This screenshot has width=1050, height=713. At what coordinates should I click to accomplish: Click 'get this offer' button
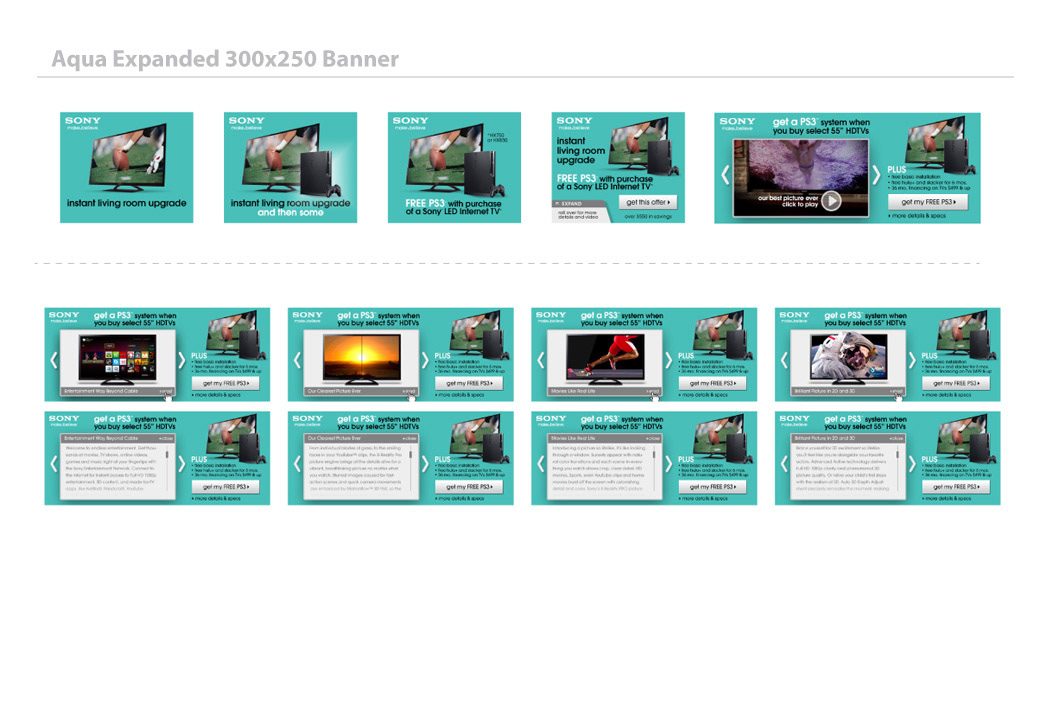point(648,202)
